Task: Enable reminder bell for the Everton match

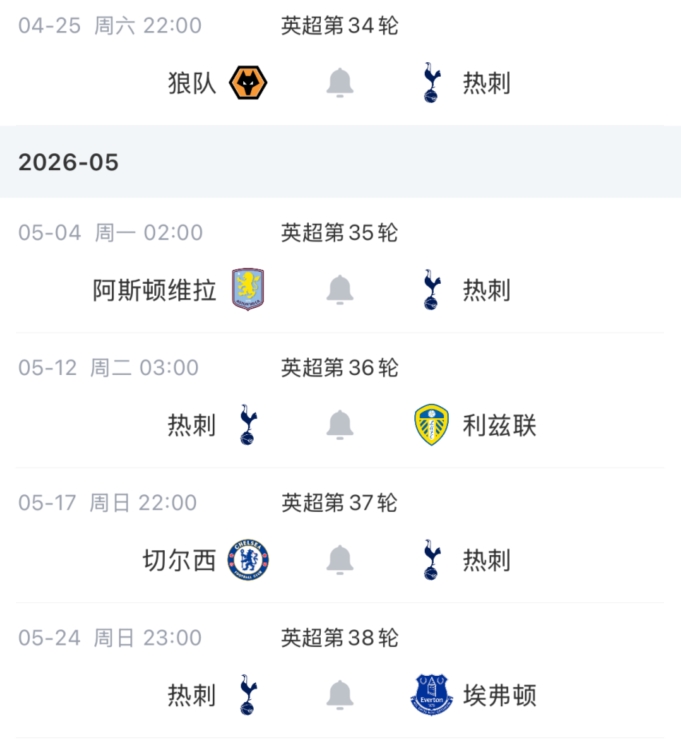Action: pyautogui.click(x=340, y=695)
